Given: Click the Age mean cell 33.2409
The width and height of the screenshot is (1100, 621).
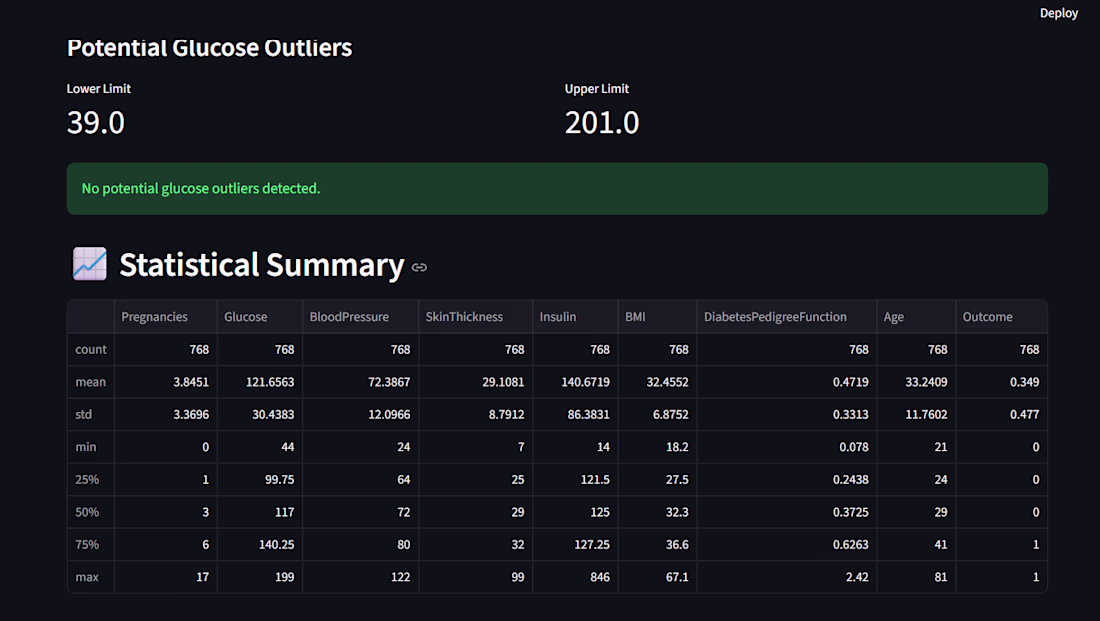Looking at the screenshot, I should [x=916, y=382].
